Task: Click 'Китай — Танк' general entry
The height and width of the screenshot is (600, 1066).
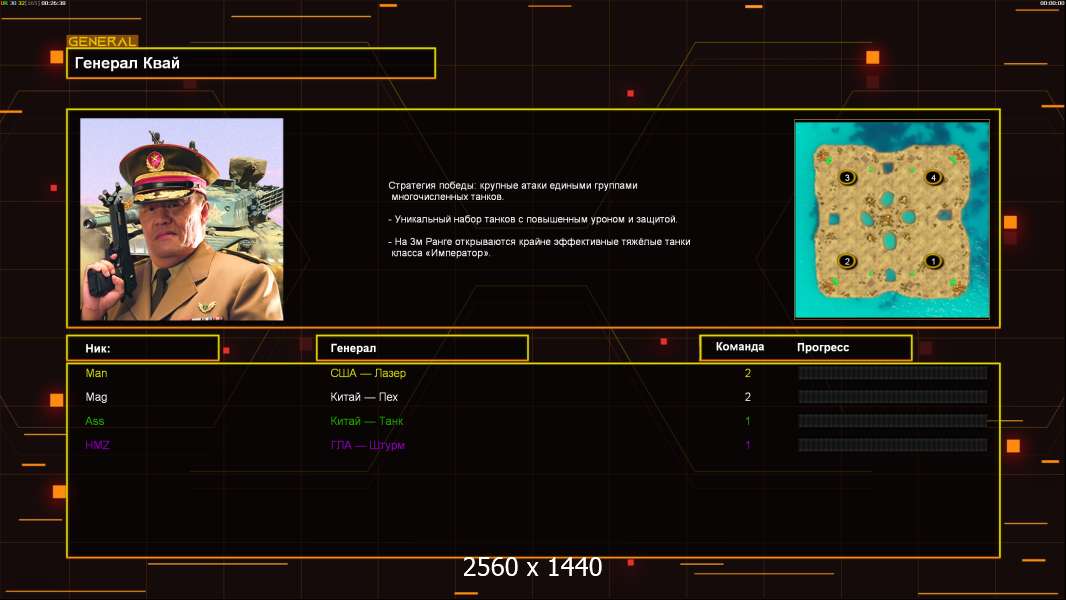Action: tap(367, 421)
